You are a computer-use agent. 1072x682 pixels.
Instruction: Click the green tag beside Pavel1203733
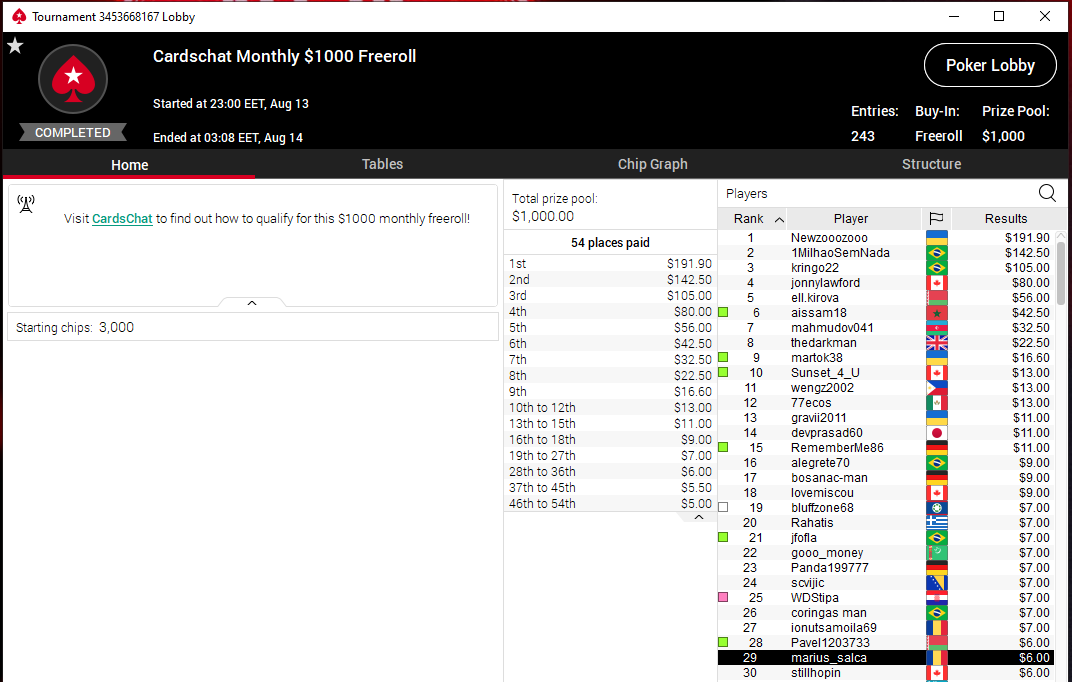pos(723,642)
